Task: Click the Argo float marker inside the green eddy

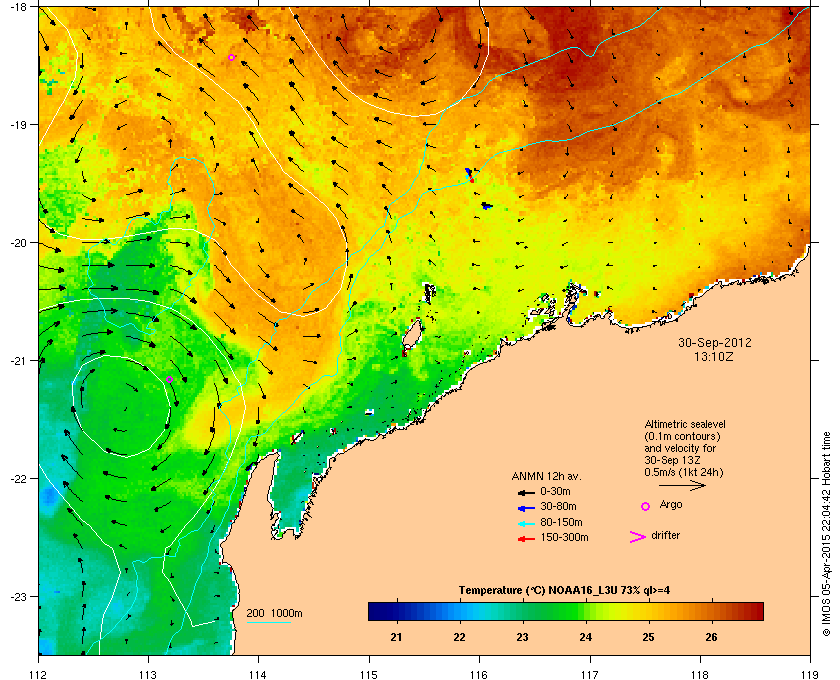Action: pyautogui.click(x=169, y=379)
